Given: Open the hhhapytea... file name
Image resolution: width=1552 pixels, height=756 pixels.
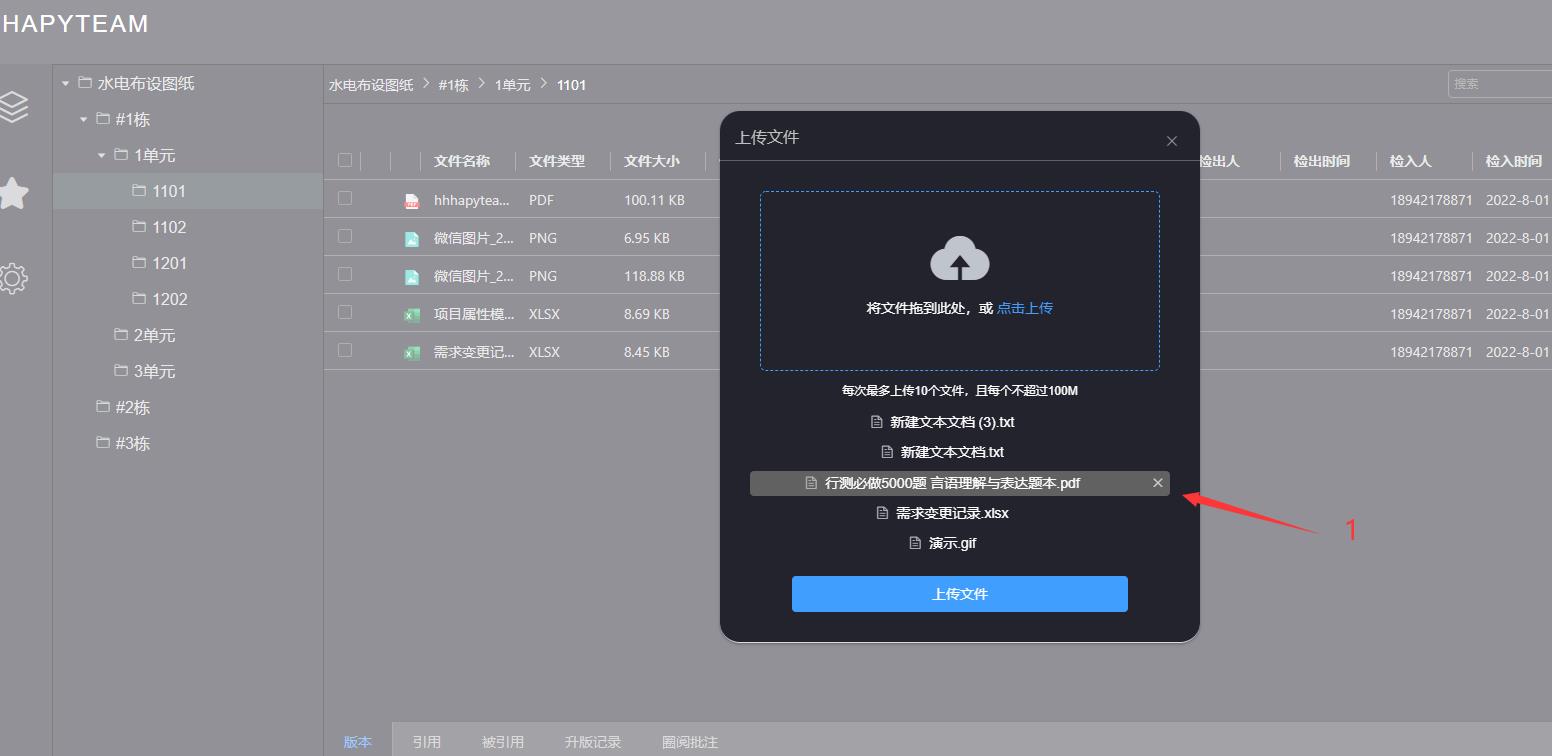Looking at the screenshot, I should 472,200.
